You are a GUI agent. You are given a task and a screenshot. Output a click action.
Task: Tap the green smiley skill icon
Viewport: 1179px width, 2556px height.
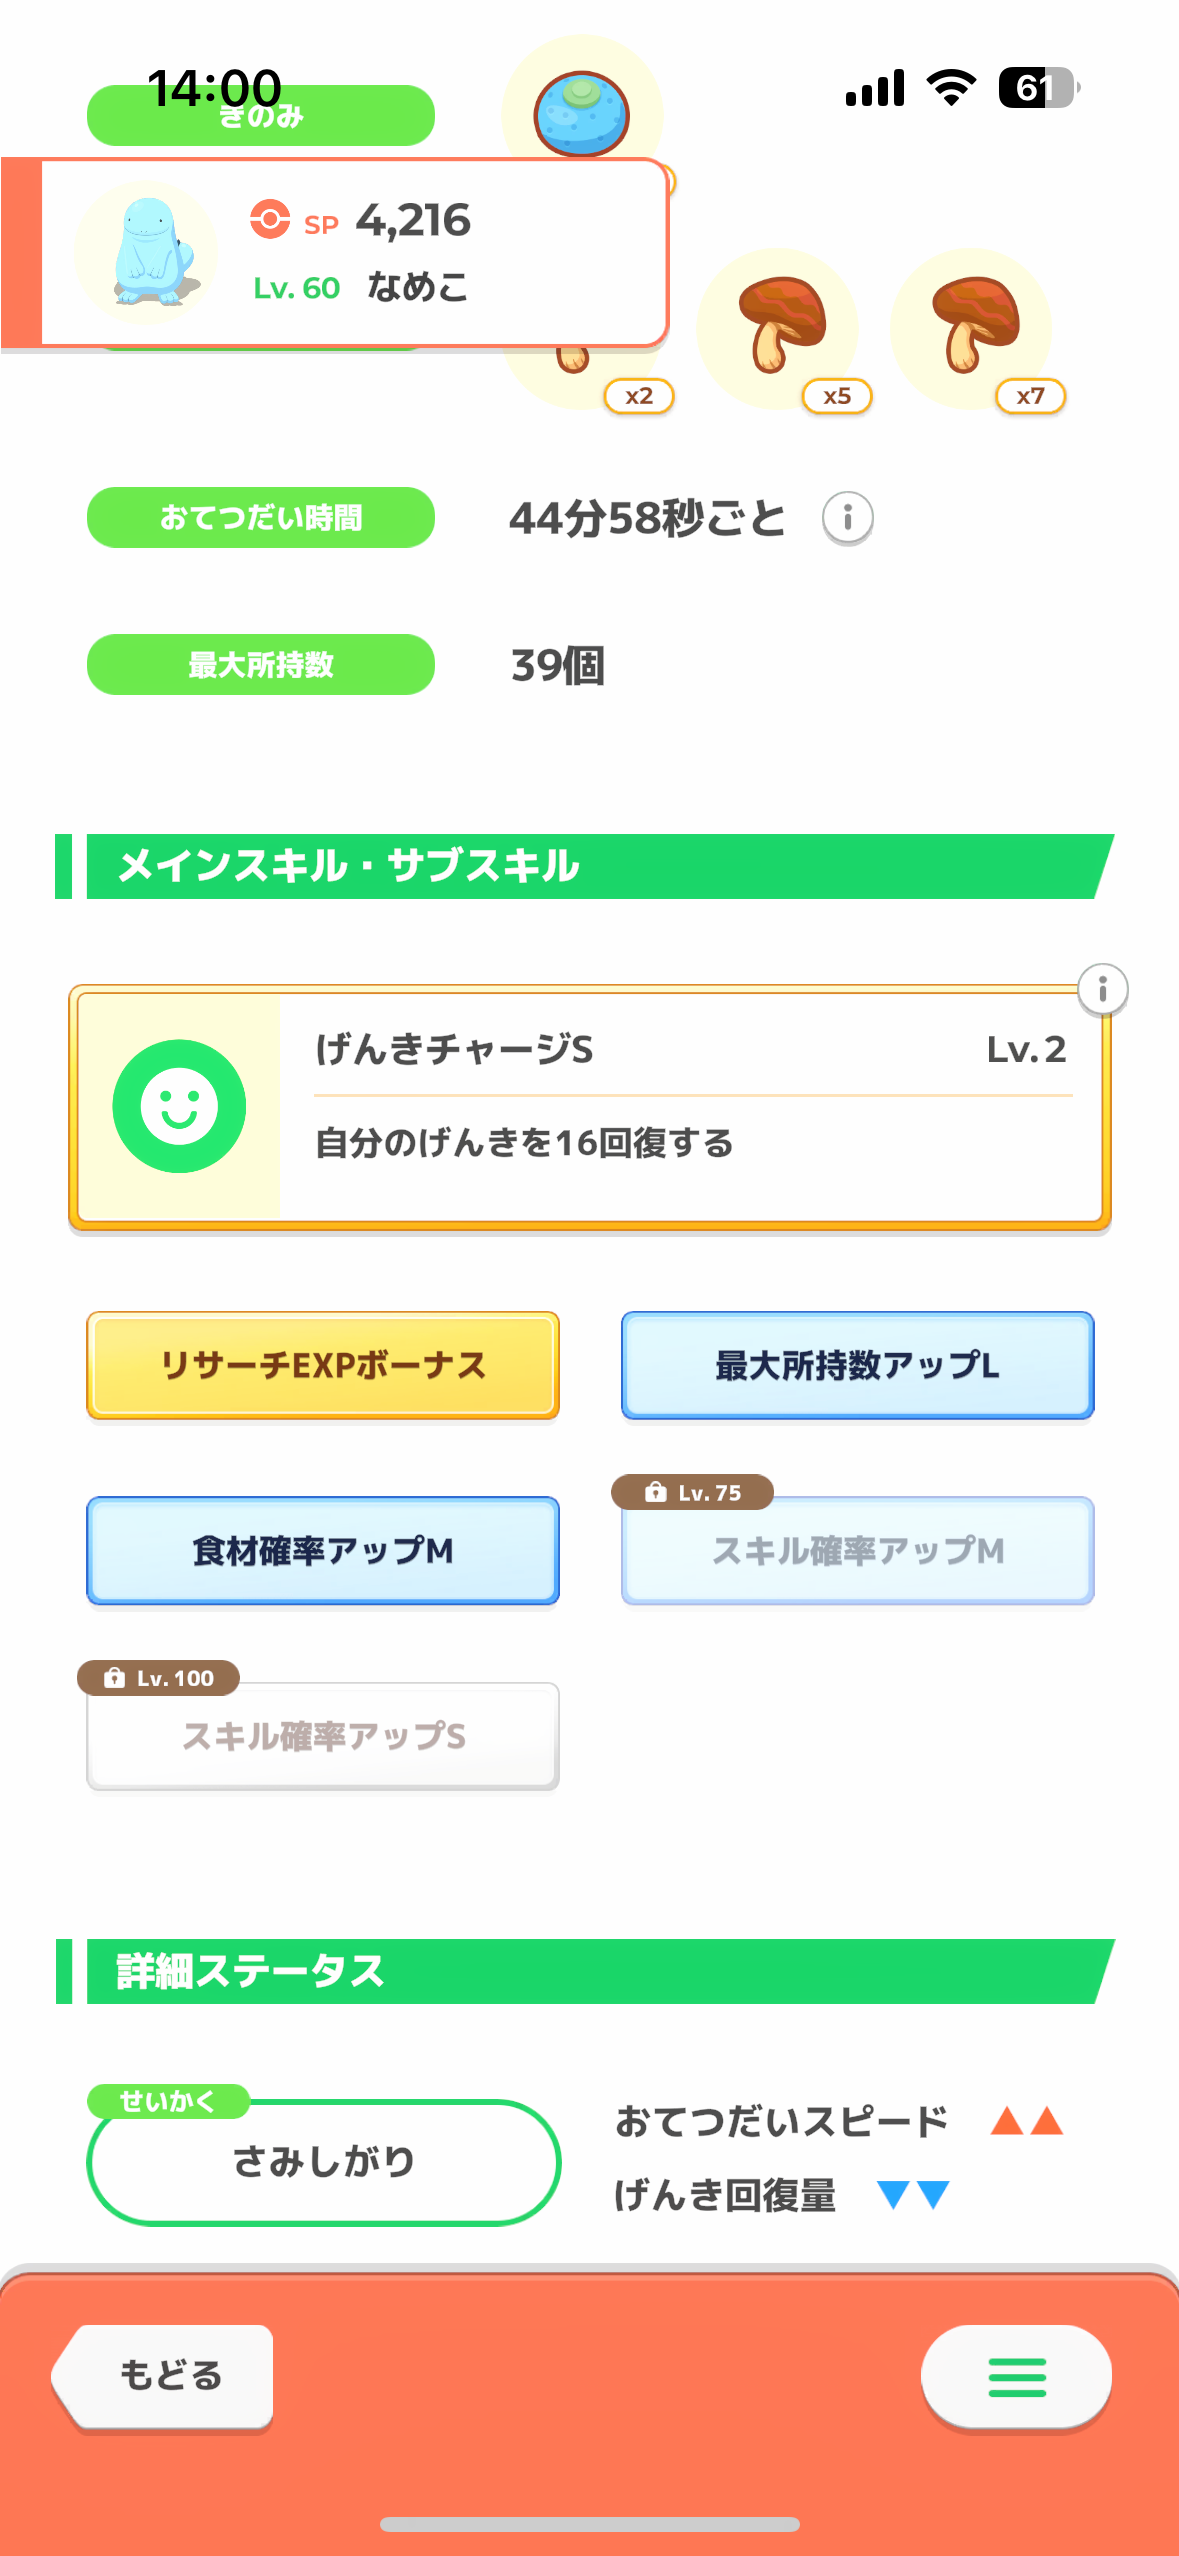(x=179, y=1106)
